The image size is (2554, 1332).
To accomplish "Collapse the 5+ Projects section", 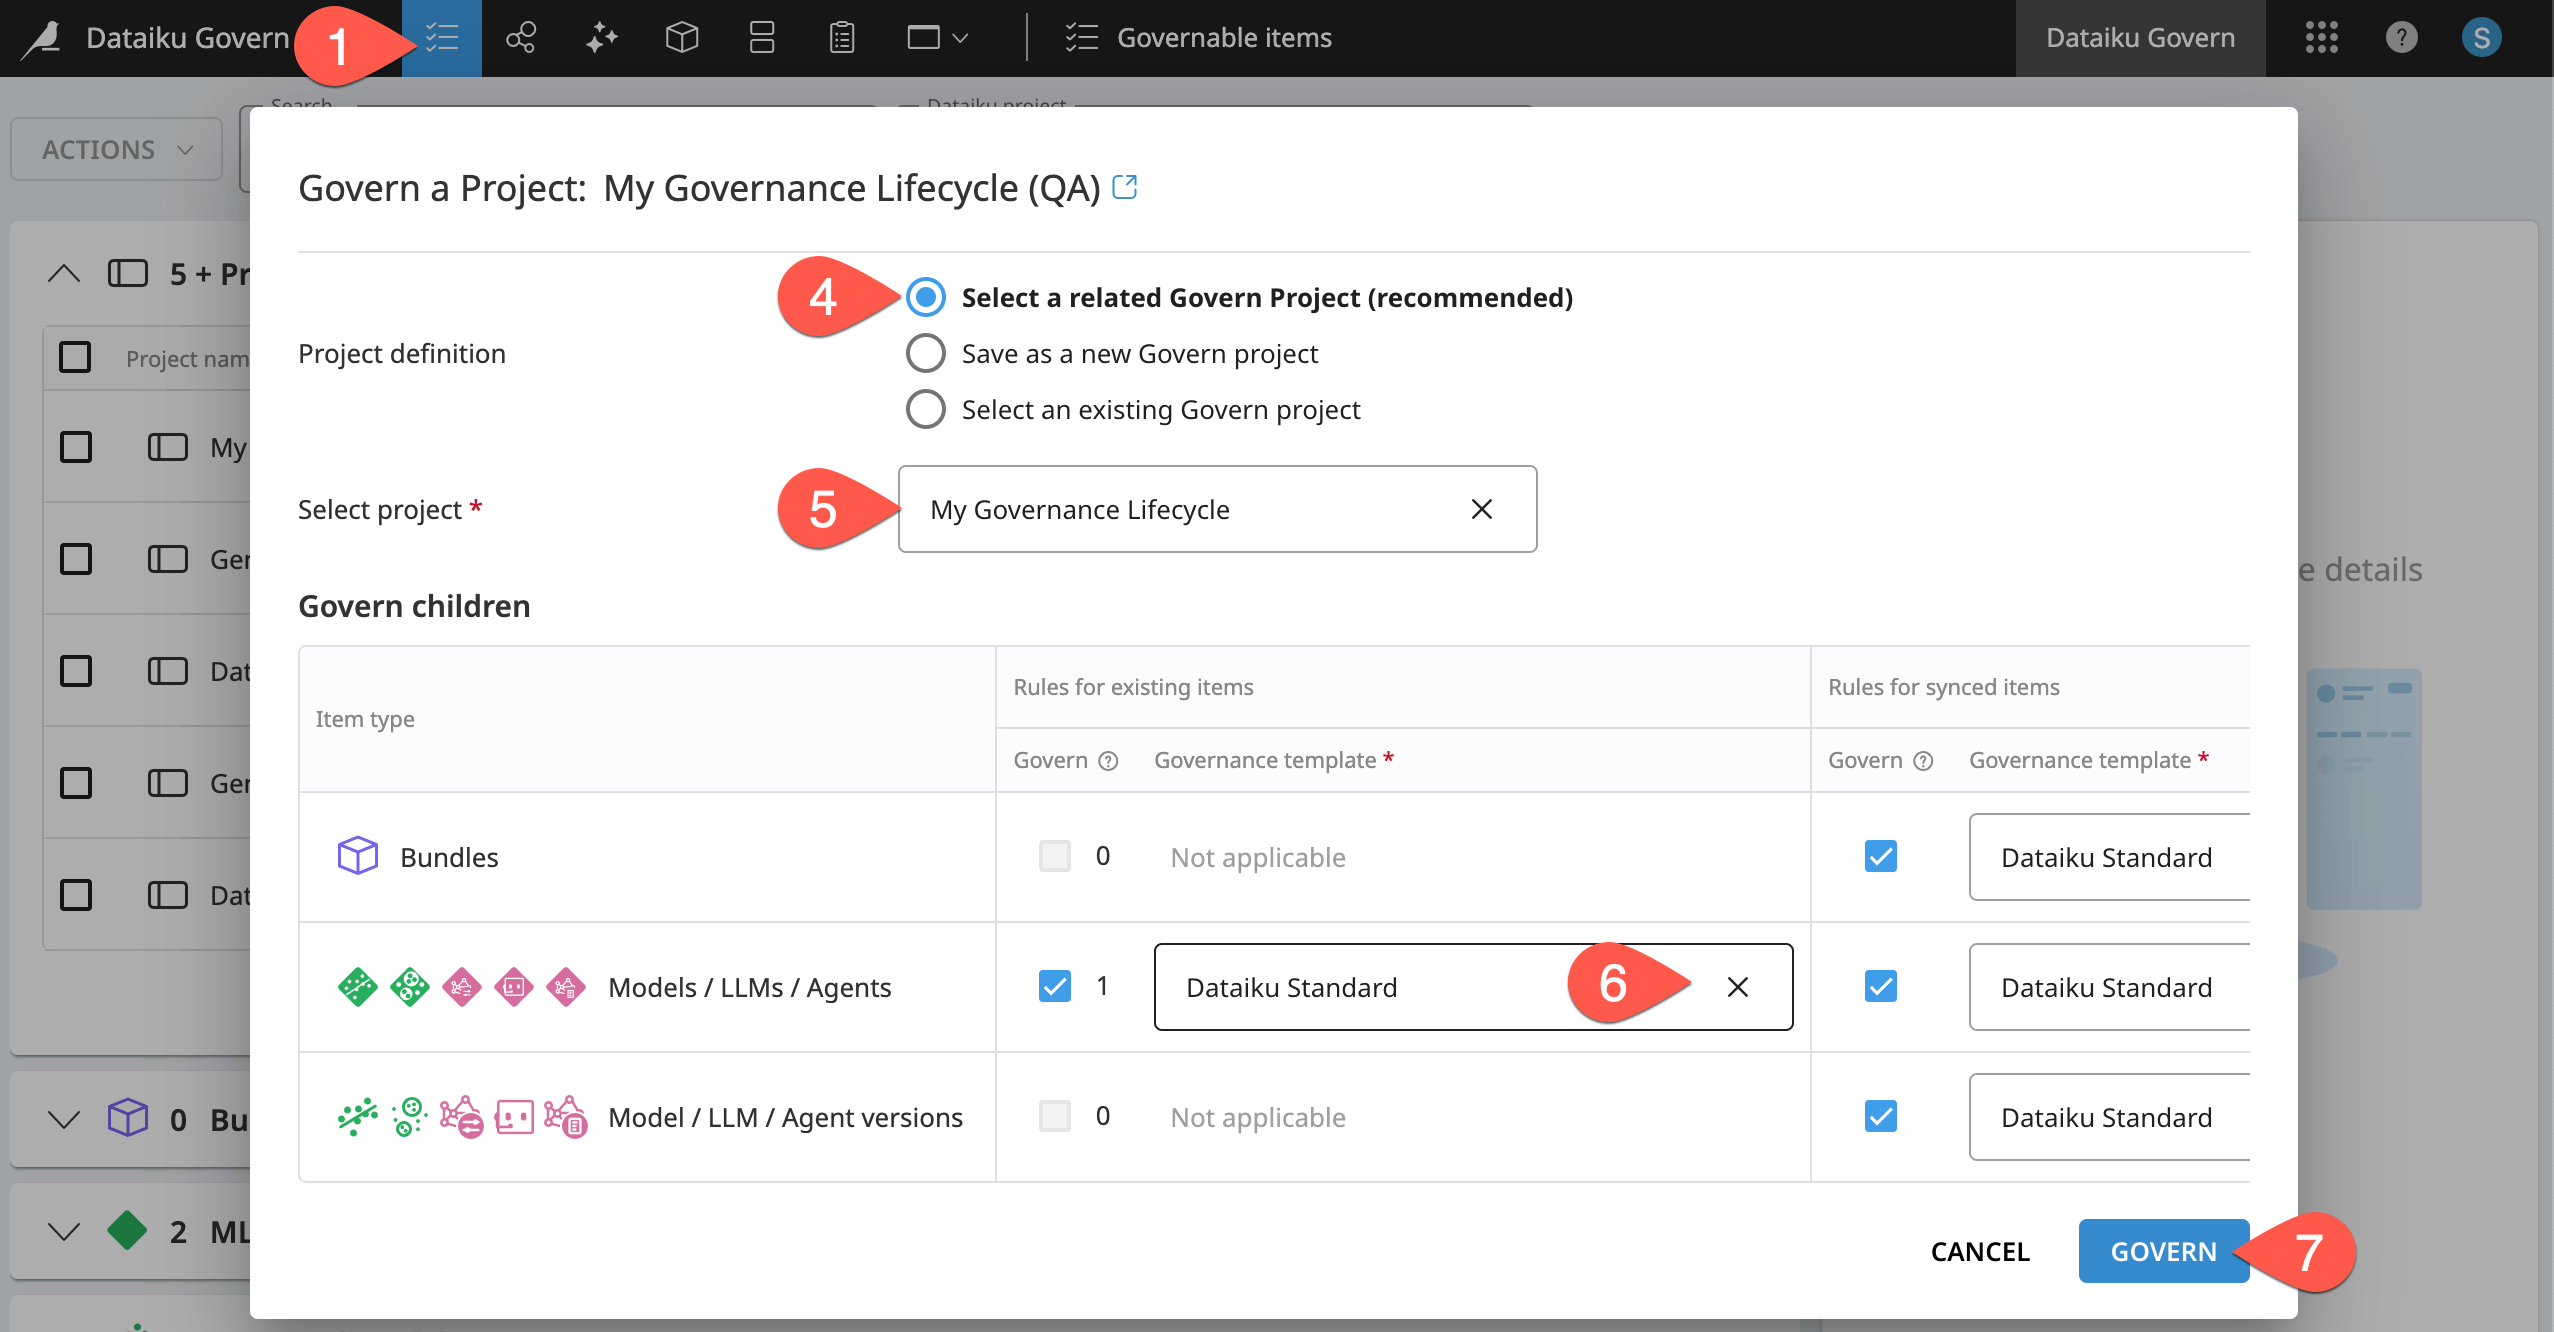I will (x=63, y=273).
